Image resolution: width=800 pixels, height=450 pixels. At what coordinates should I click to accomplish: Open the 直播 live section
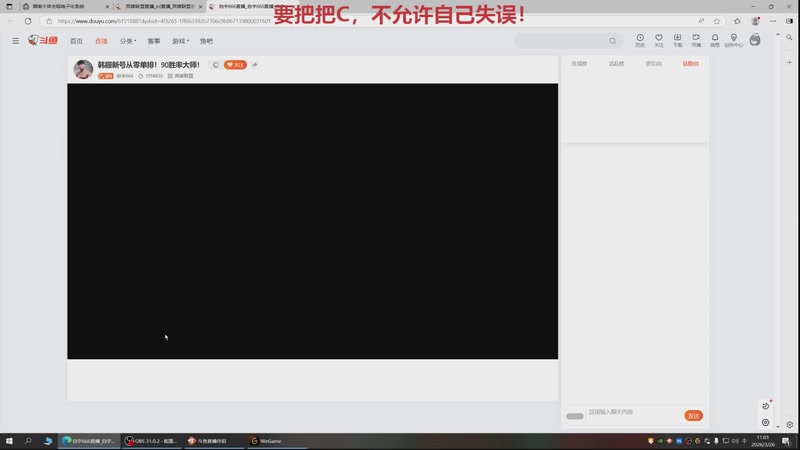pyautogui.click(x=101, y=41)
